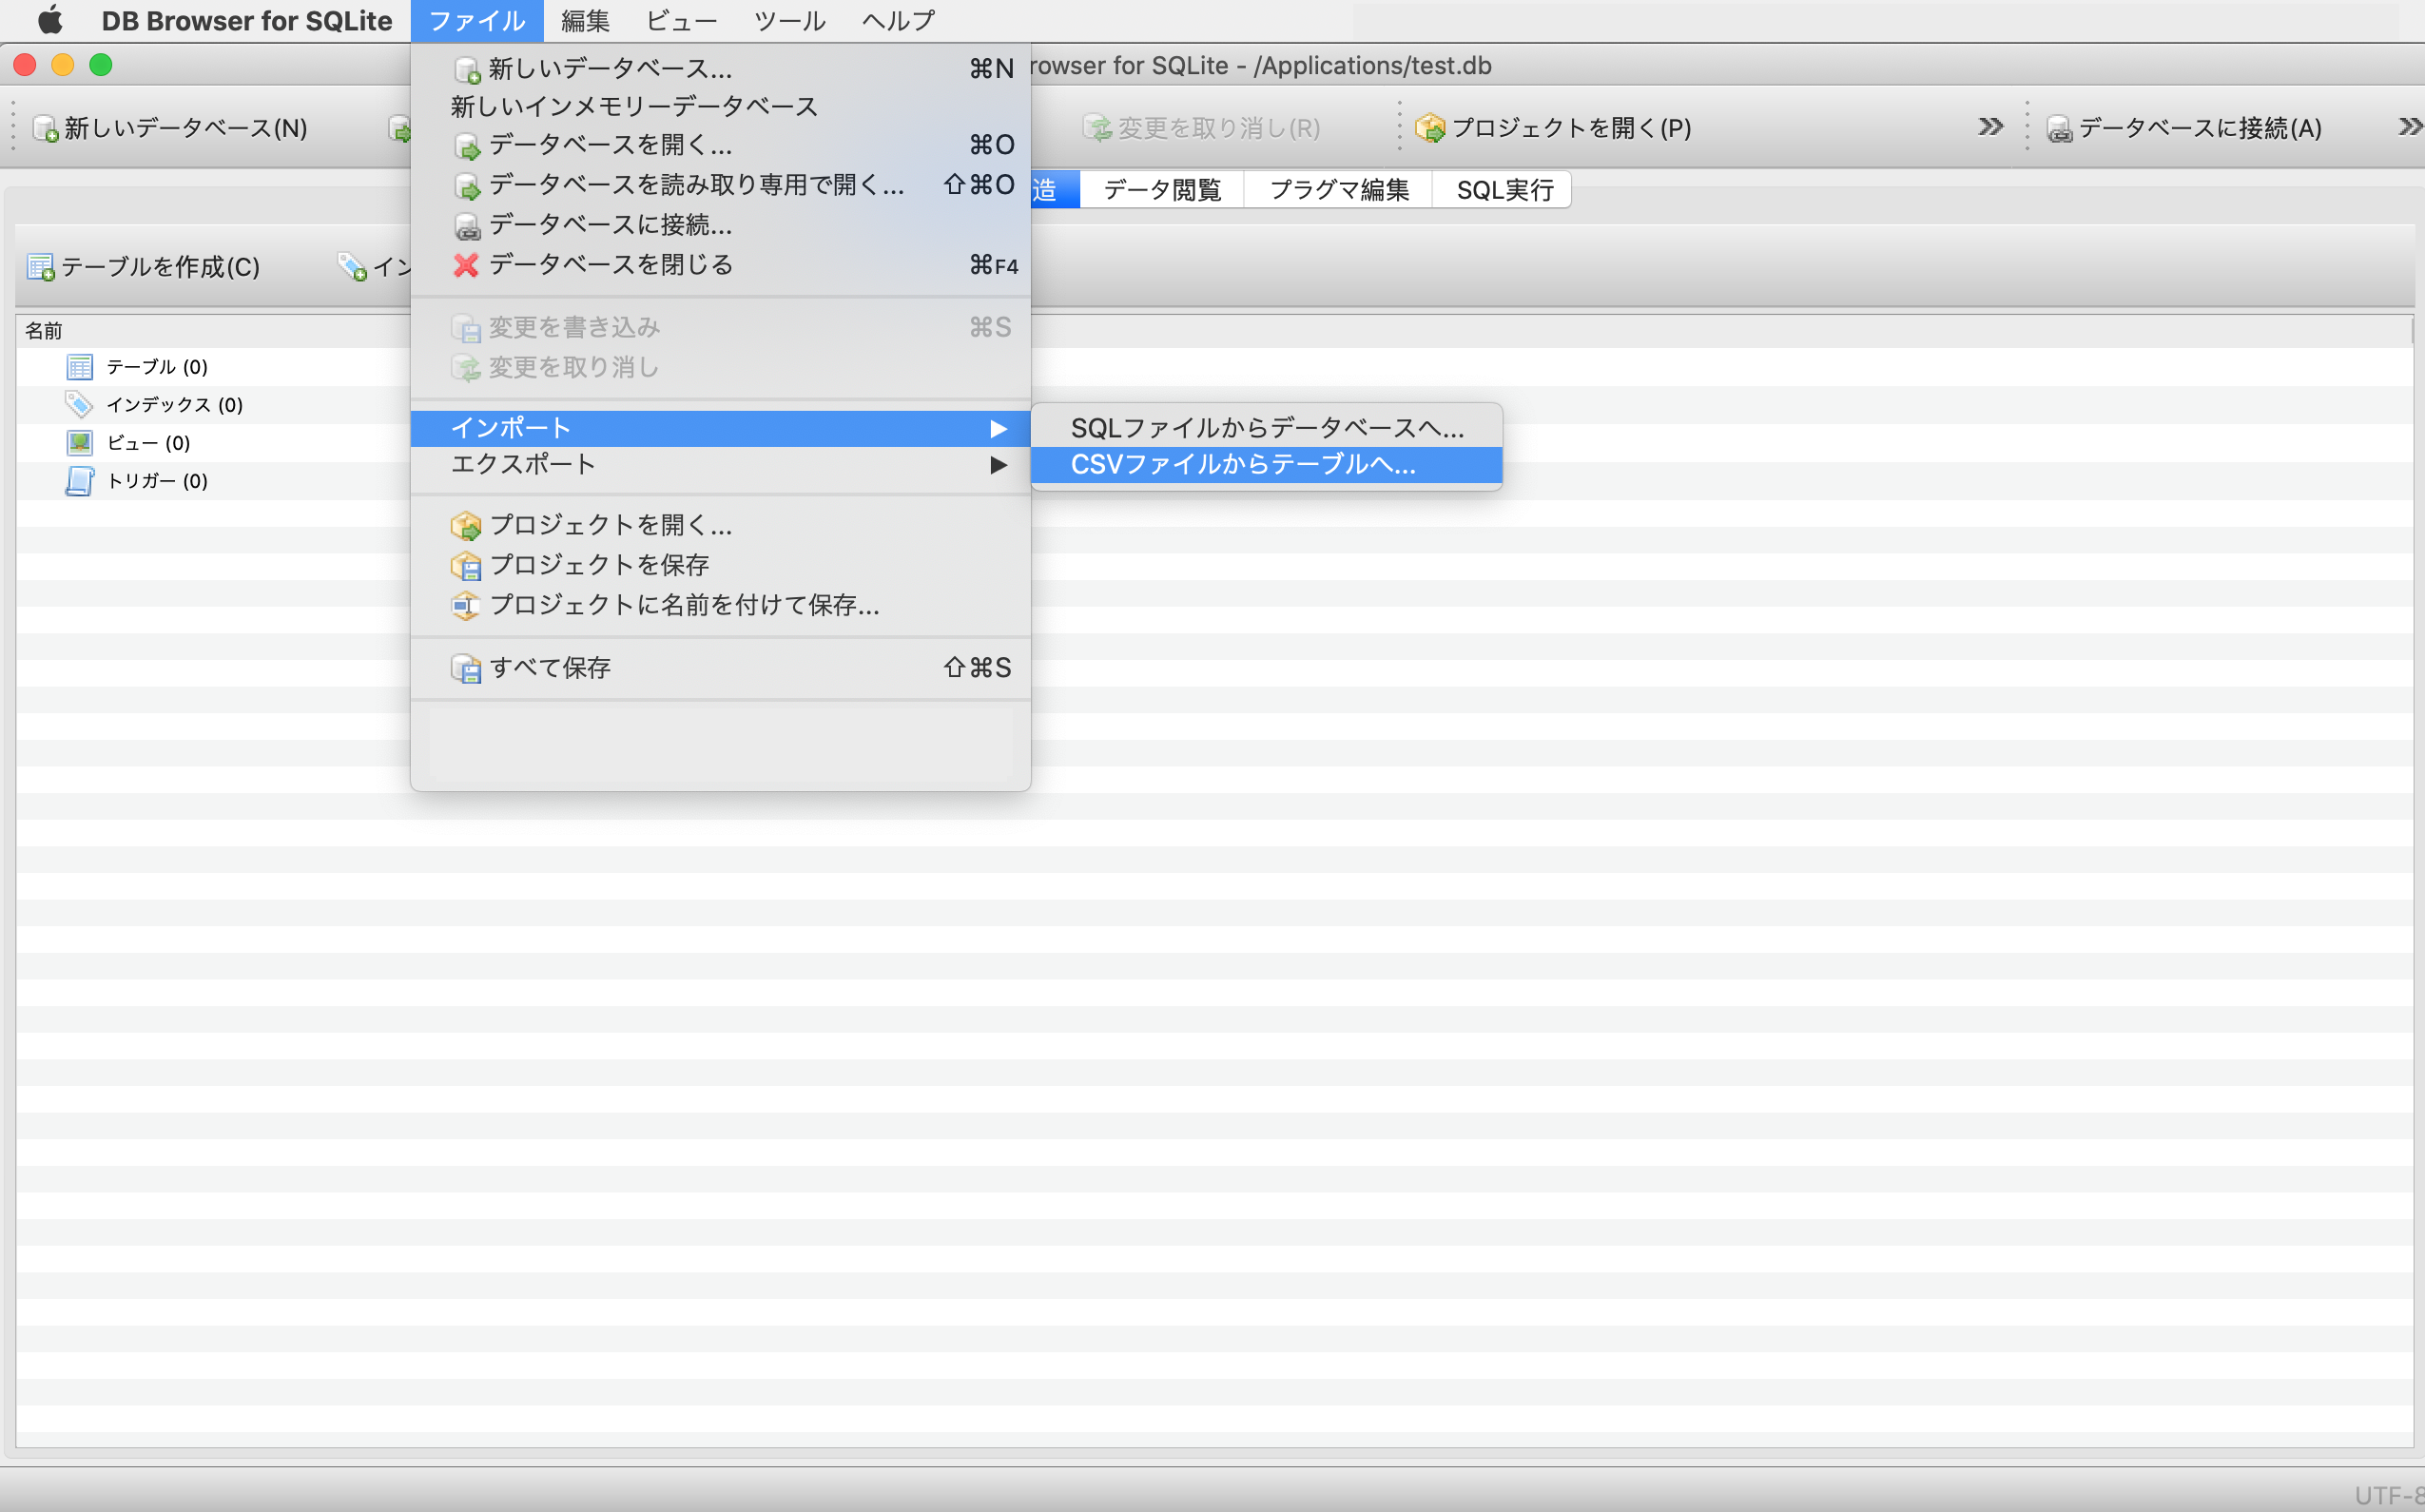
Task: Choose SQLファイルからデータベースへ import option
Action: [1266, 428]
